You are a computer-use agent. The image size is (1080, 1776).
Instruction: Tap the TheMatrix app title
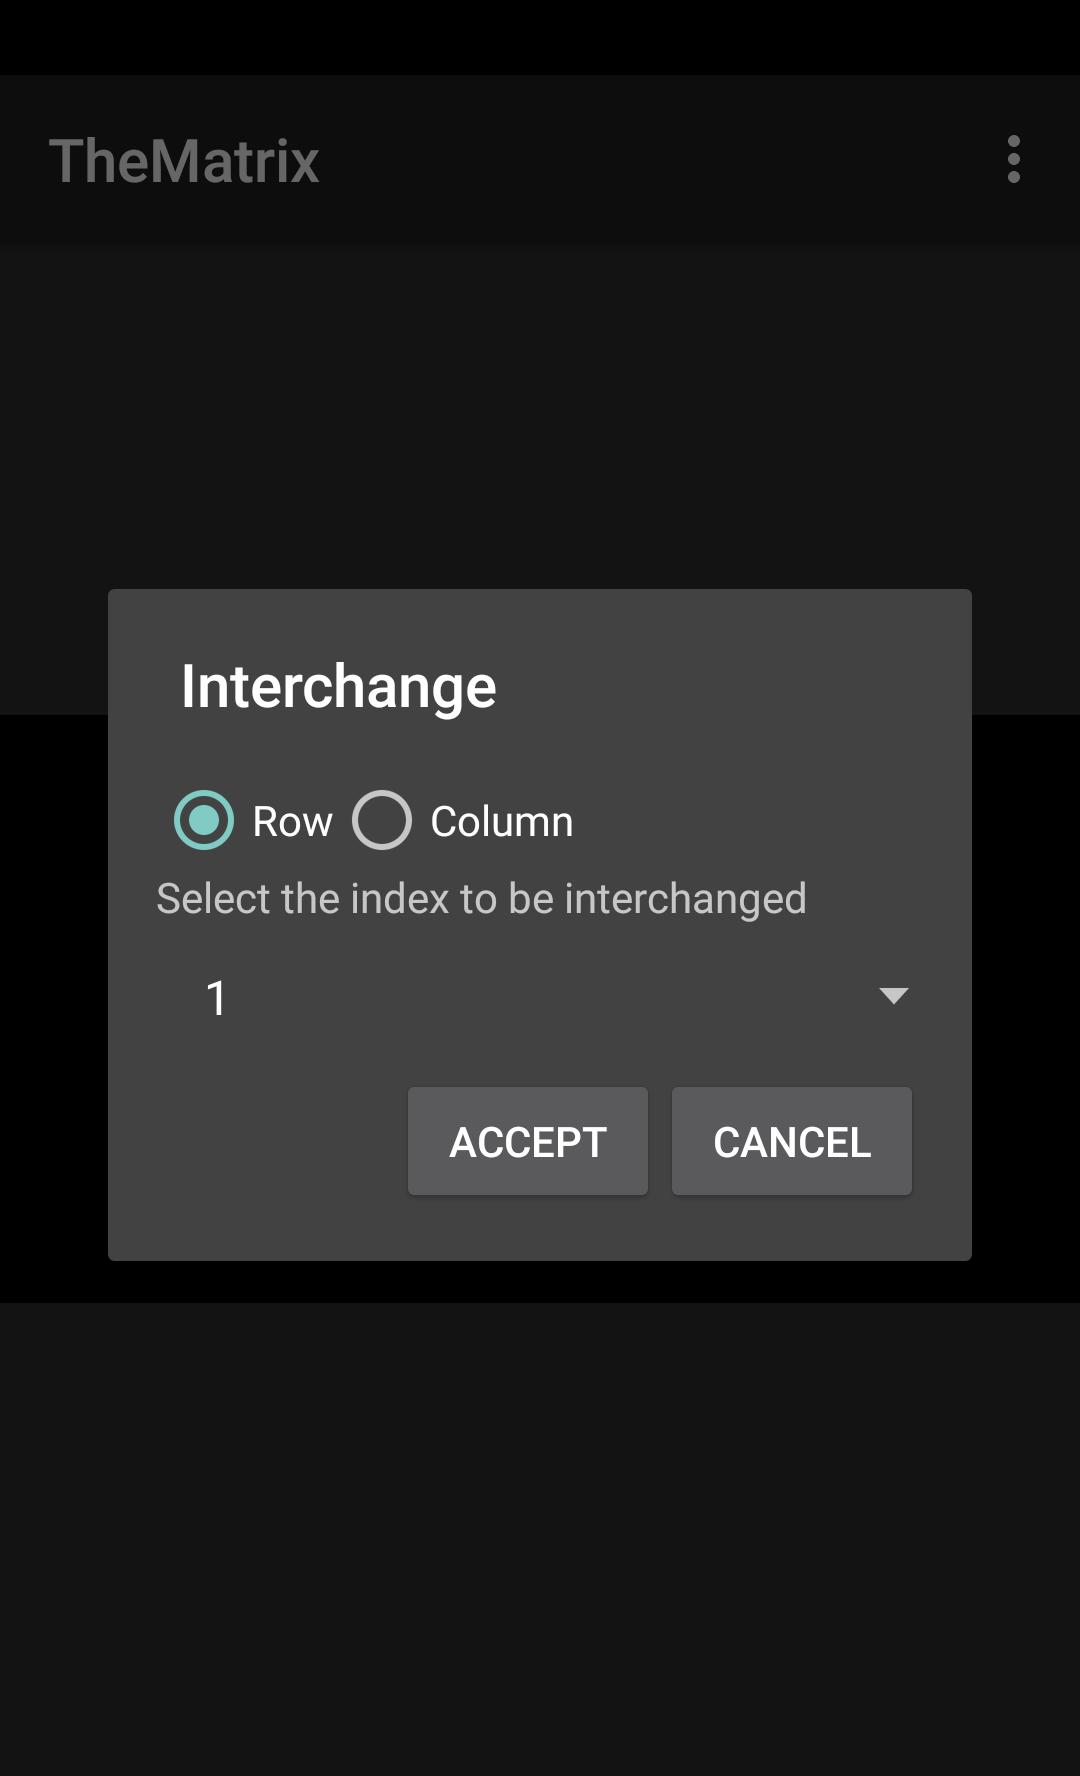184,161
